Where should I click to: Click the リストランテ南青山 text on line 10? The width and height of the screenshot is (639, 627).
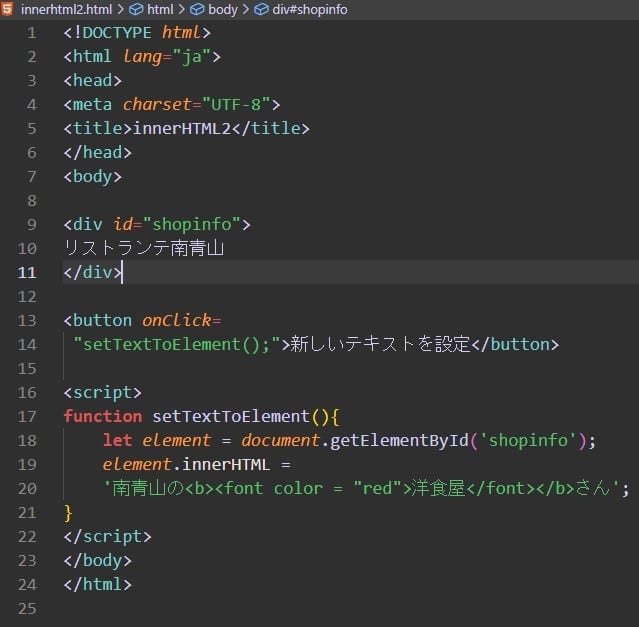pyautogui.click(x=143, y=248)
